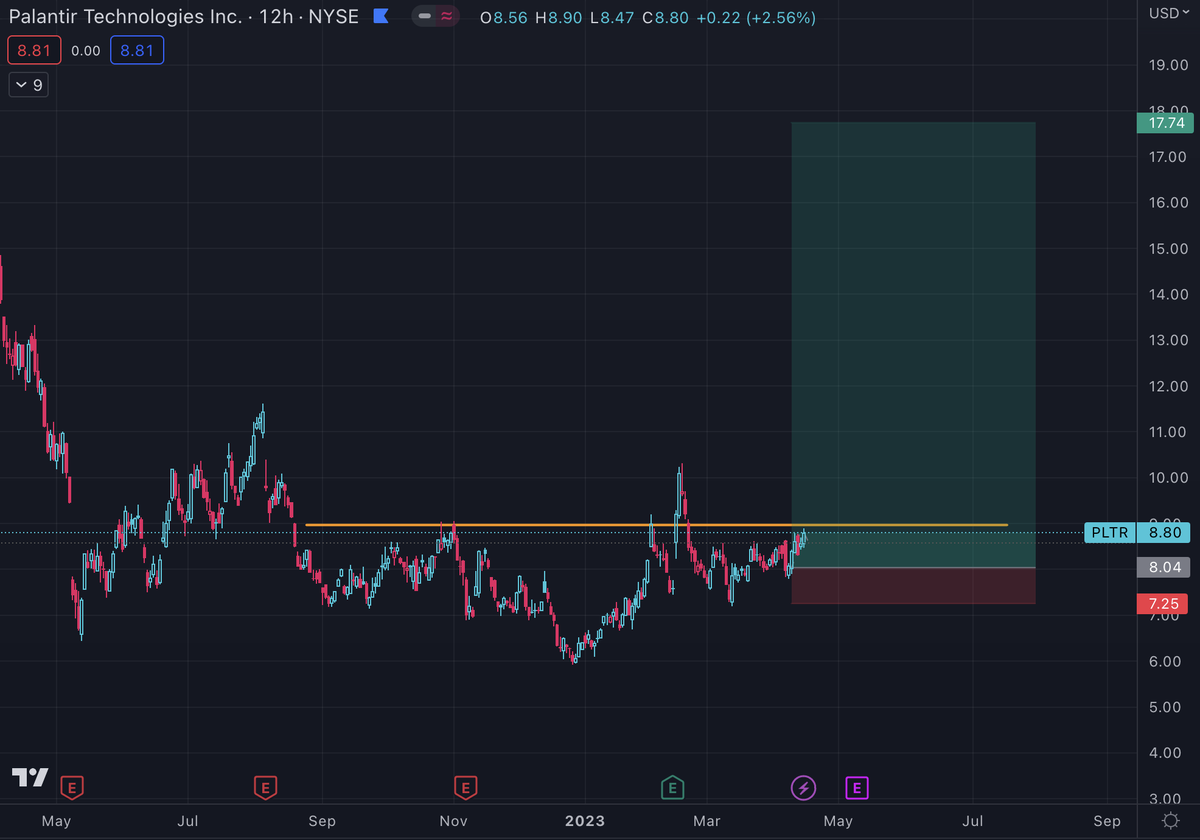Click the Palantir Technologies Inc. symbol title
Screen dimensions: 1200x840
click(x=125, y=18)
